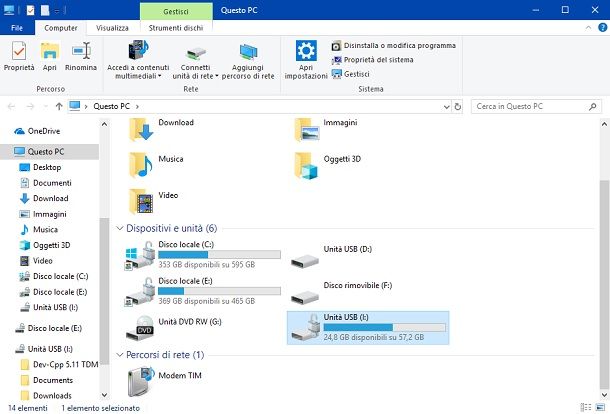Image resolution: width=610 pixels, height=414 pixels.
Task: Select Disco locale (E:) drive icon in main pane
Action: (x=140, y=292)
